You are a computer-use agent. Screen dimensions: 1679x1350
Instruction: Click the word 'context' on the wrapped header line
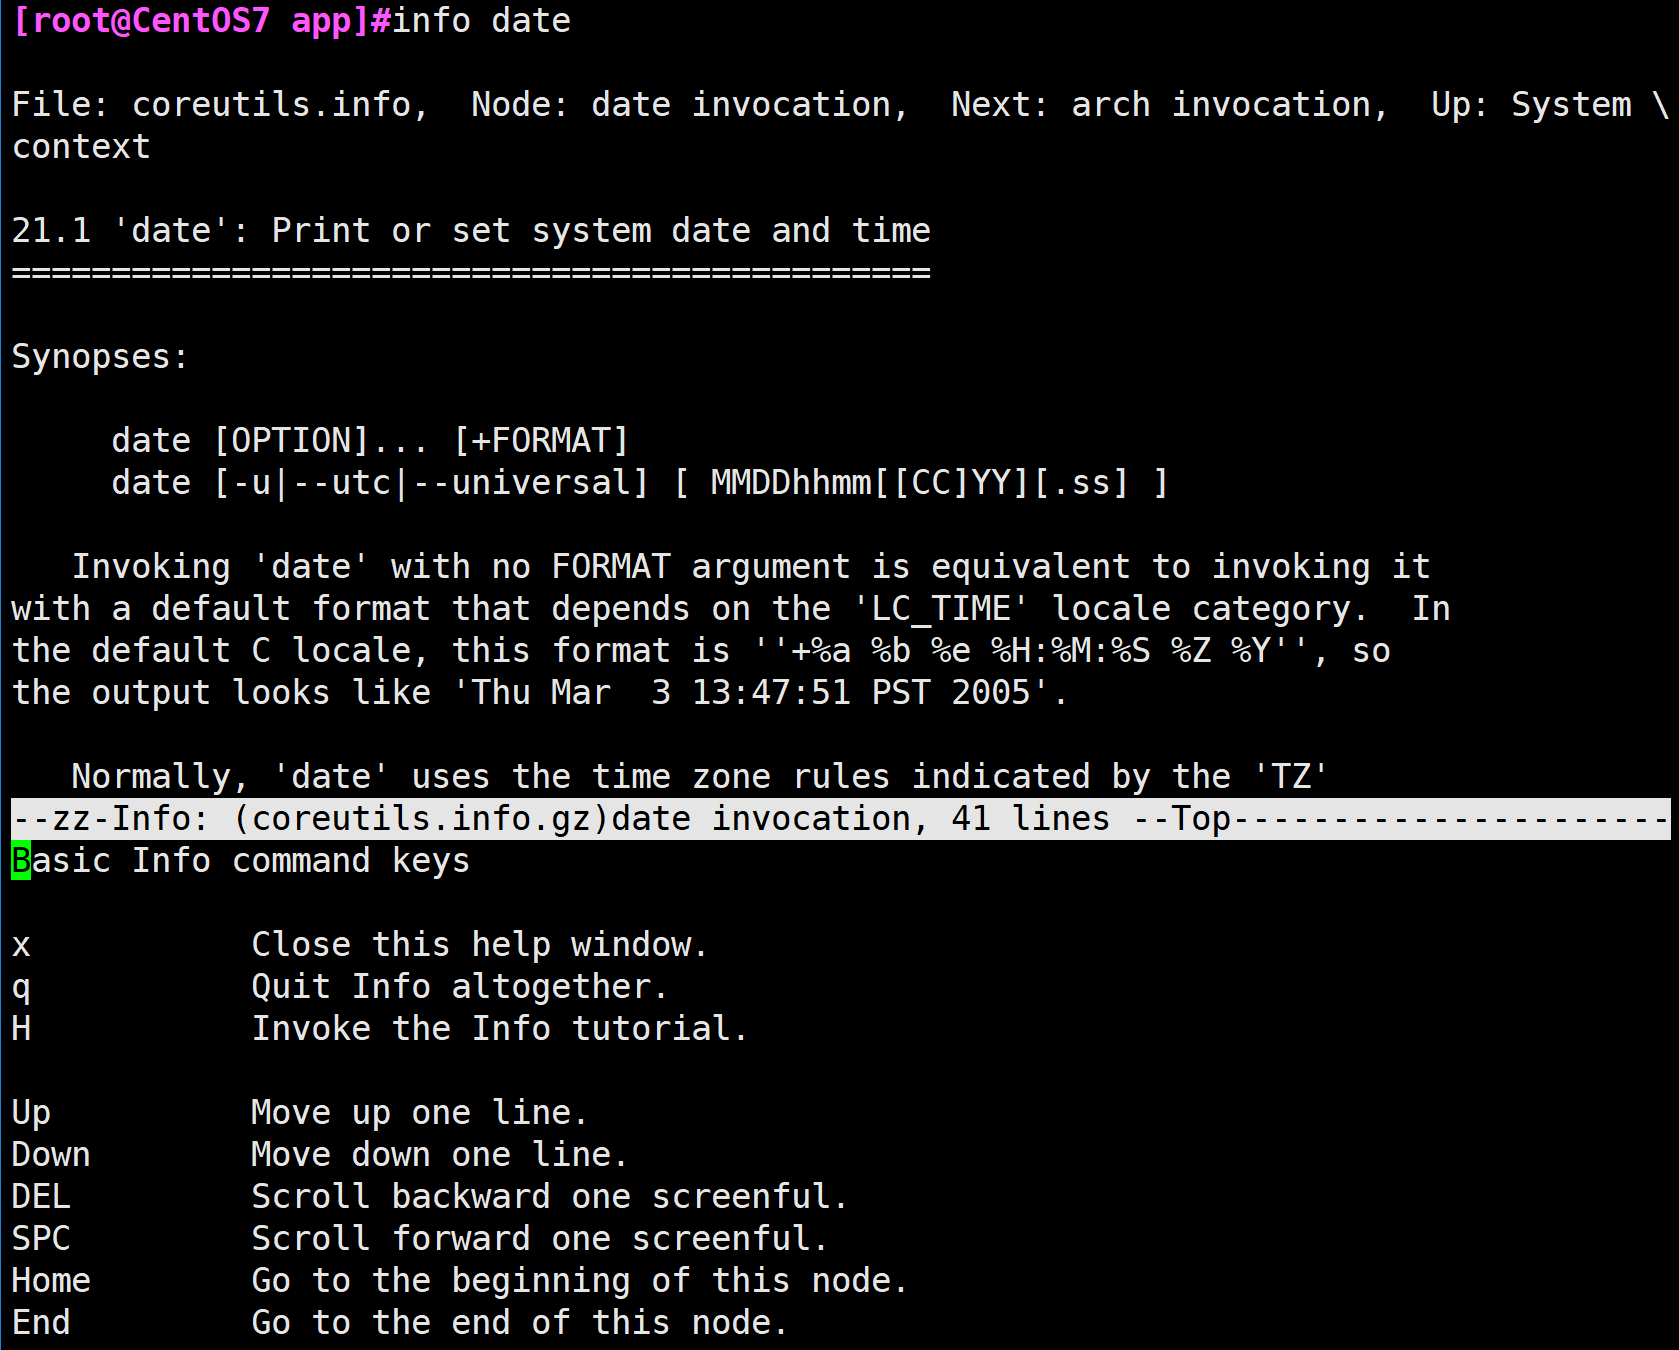(x=81, y=147)
